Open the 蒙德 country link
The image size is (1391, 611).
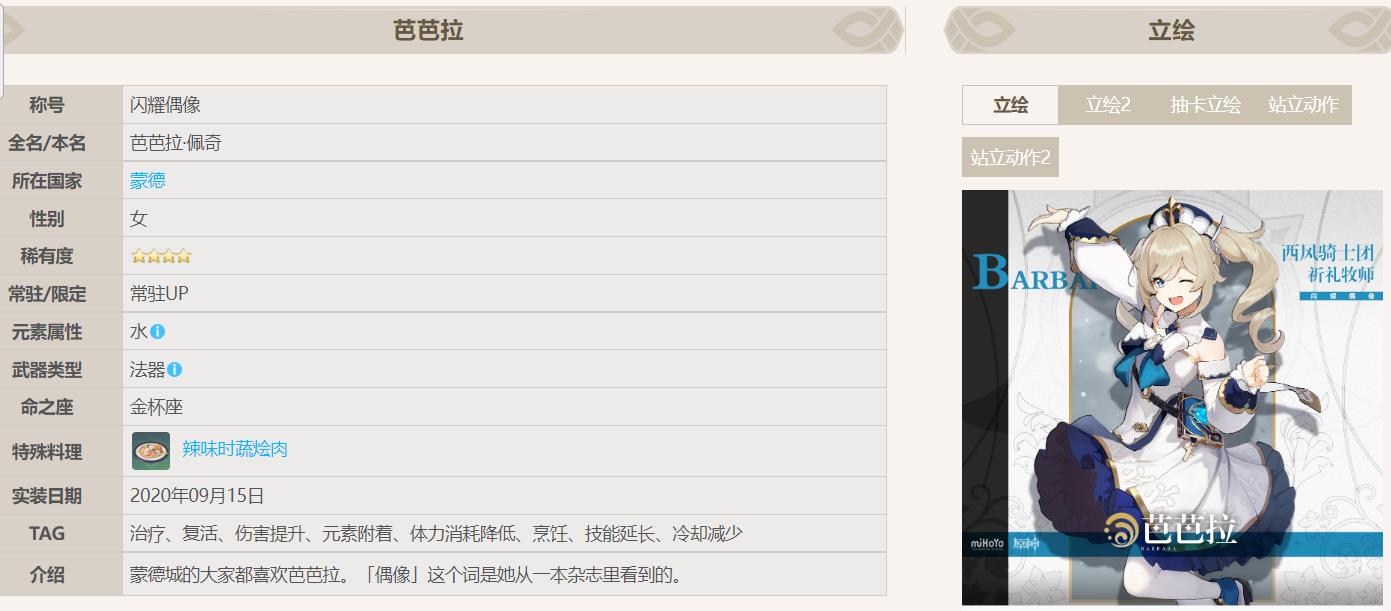148,181
